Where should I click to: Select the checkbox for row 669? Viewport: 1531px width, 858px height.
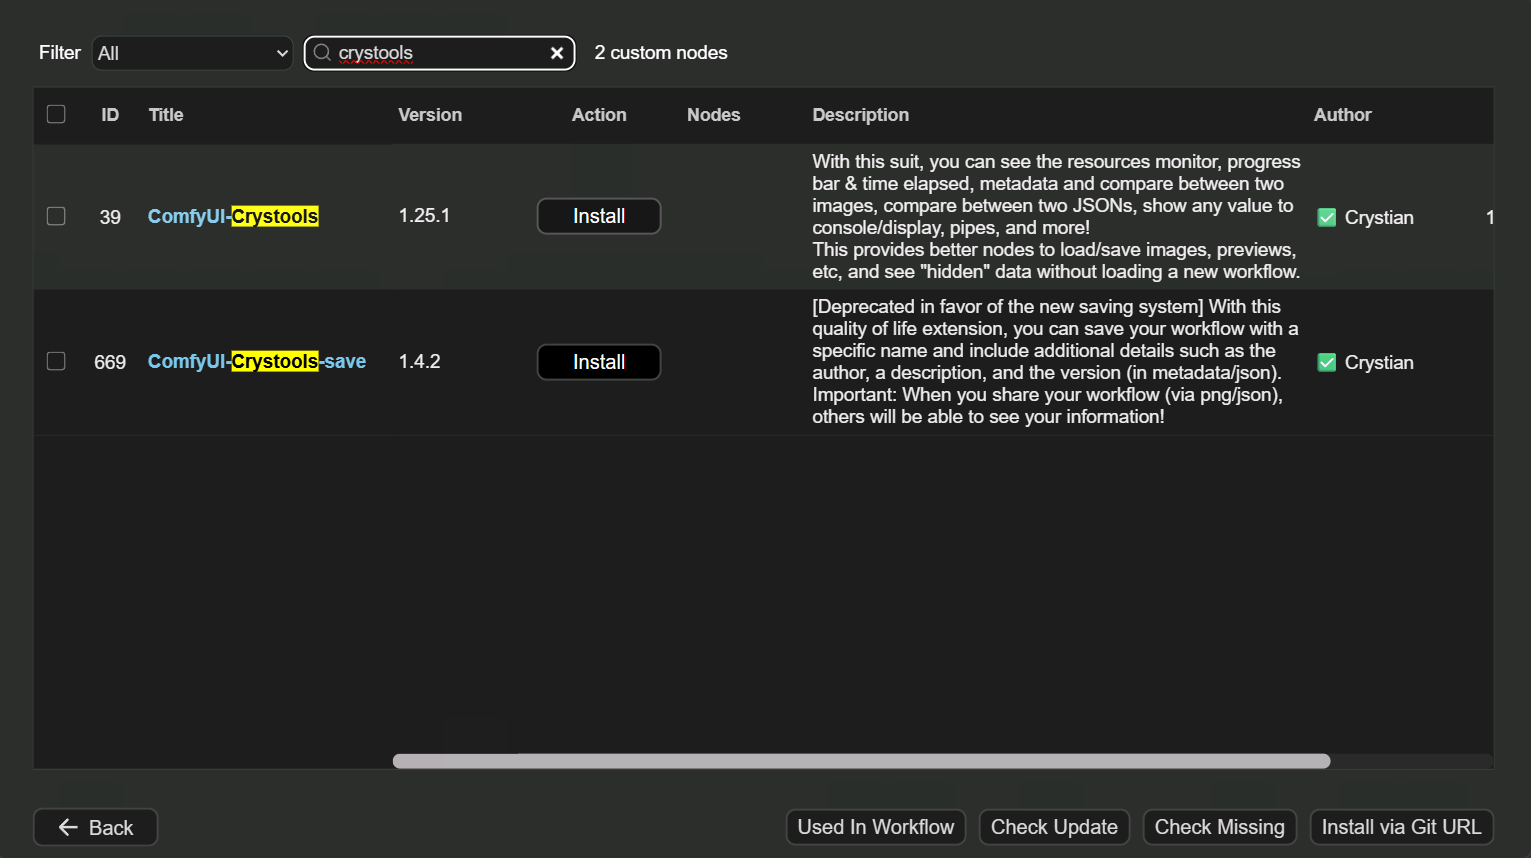56,362
